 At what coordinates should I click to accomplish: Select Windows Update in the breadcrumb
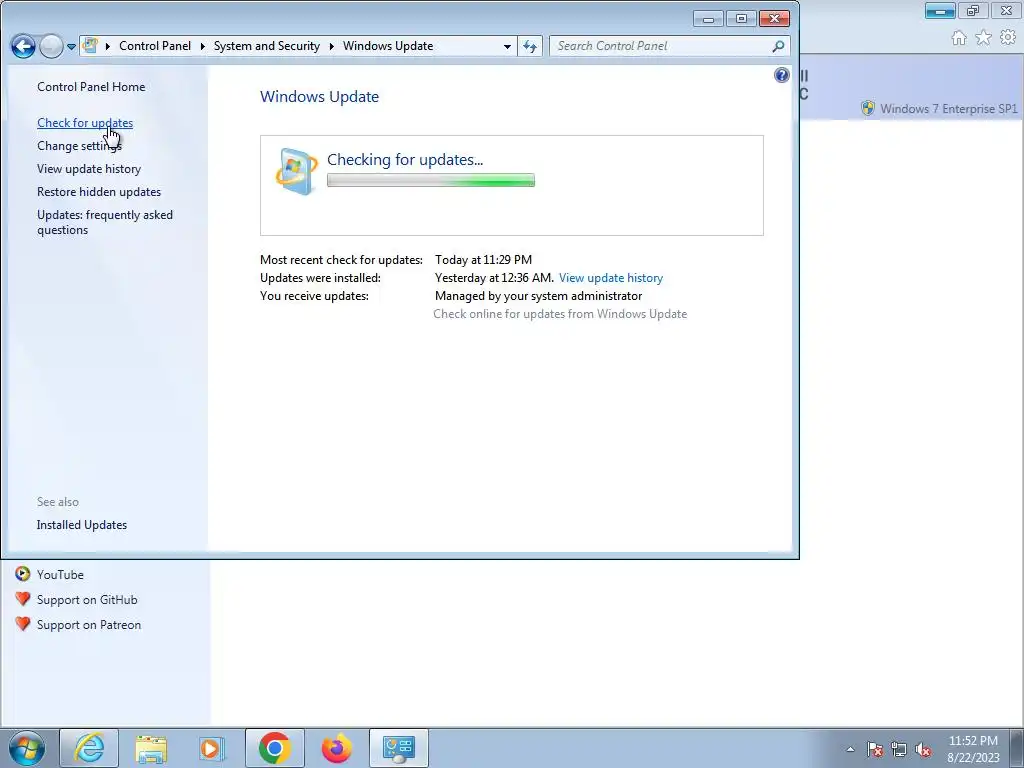click(x=388, y=46)
